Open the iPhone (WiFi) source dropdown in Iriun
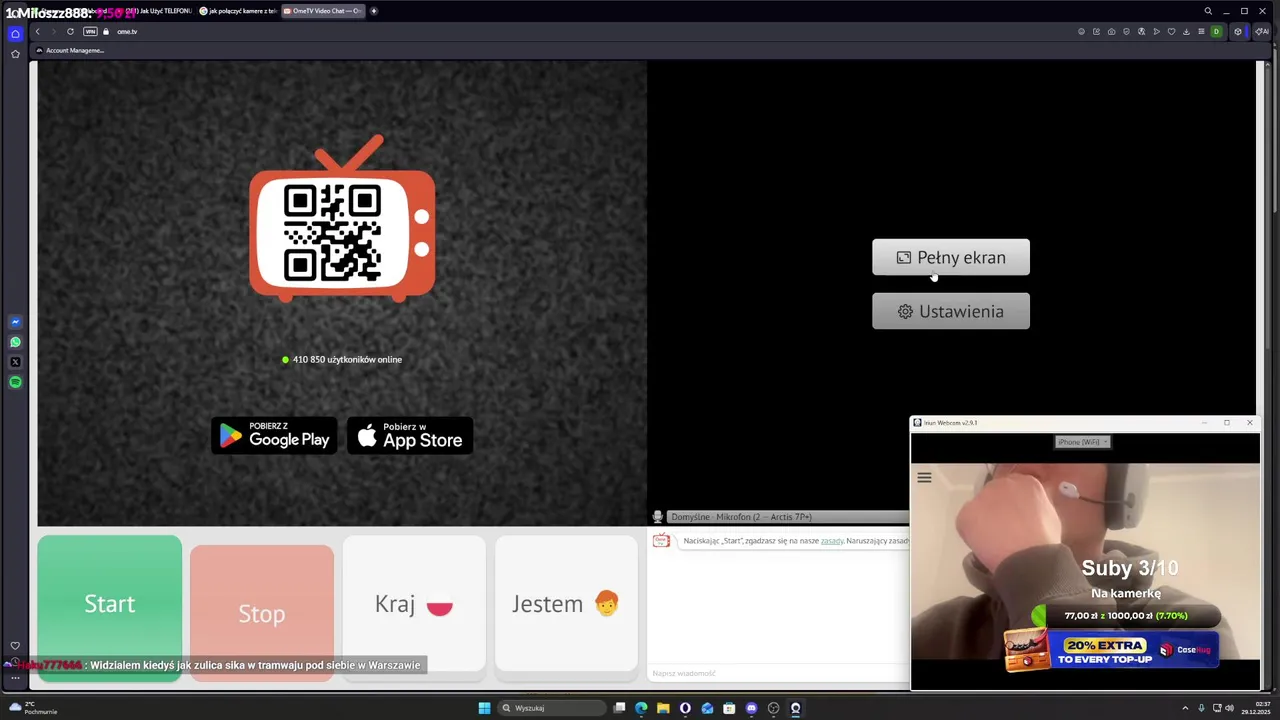1280x720 pixels. (1082, 442)
